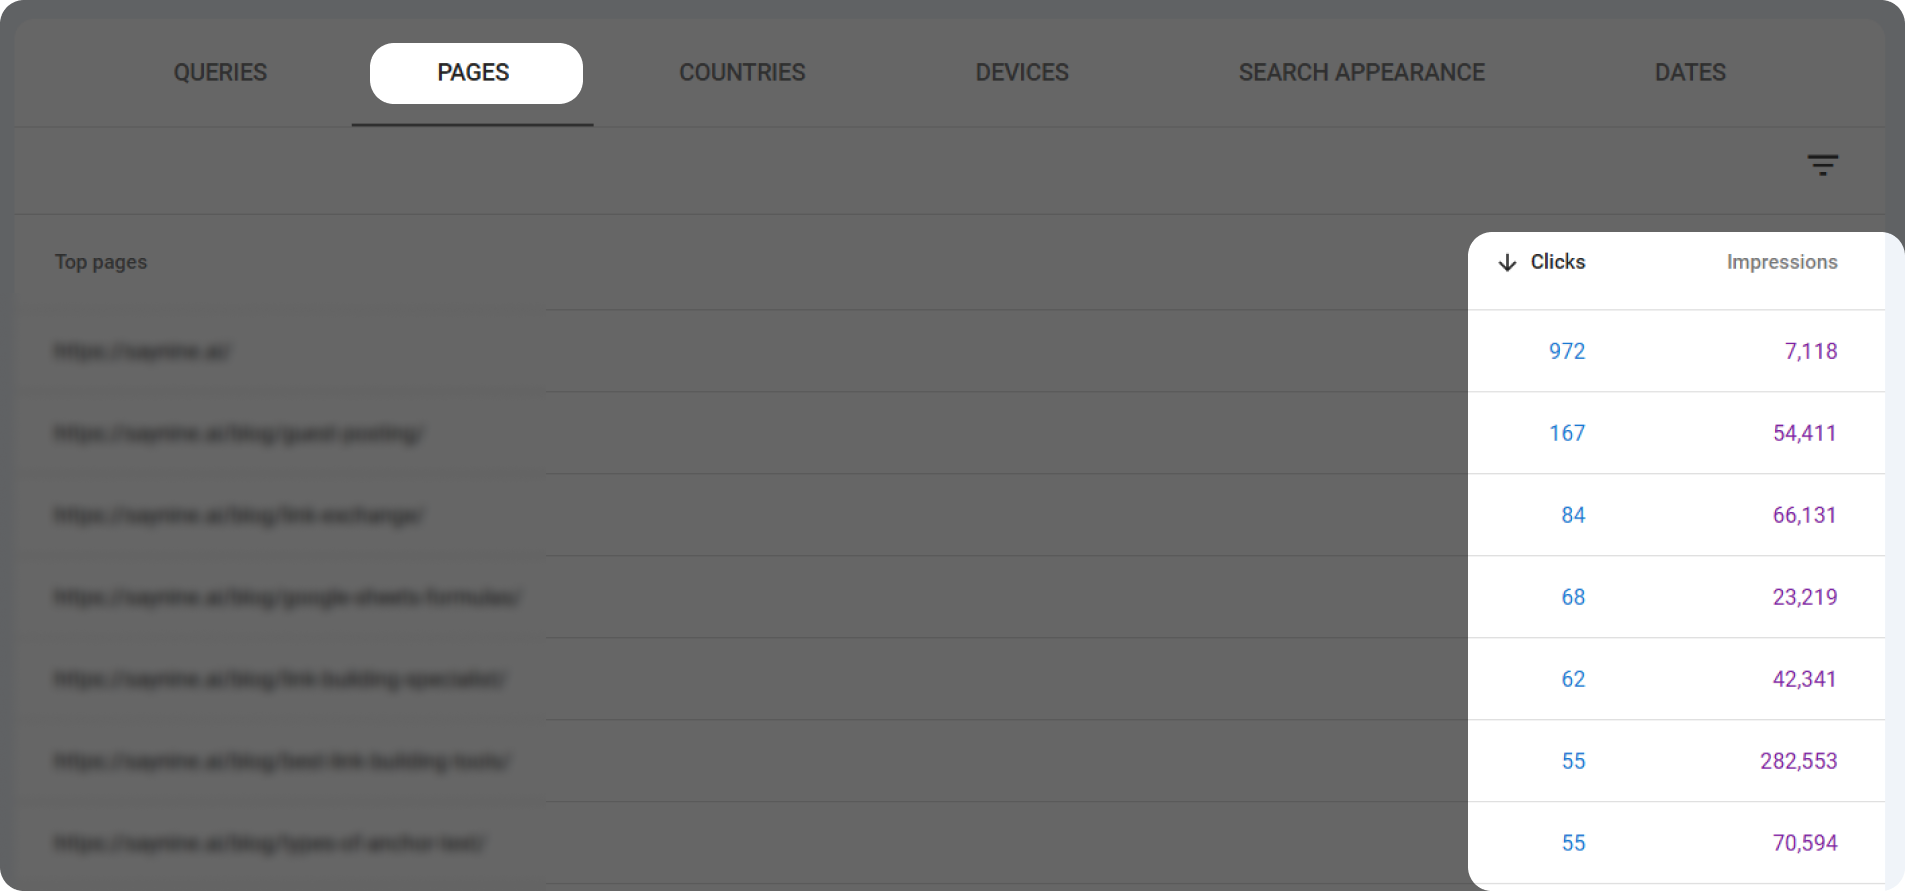Image resolution: width=1905 pixels, height=891 pixels.
Task: Sort the table by Impressions column
Action: tap(1781, 262)
